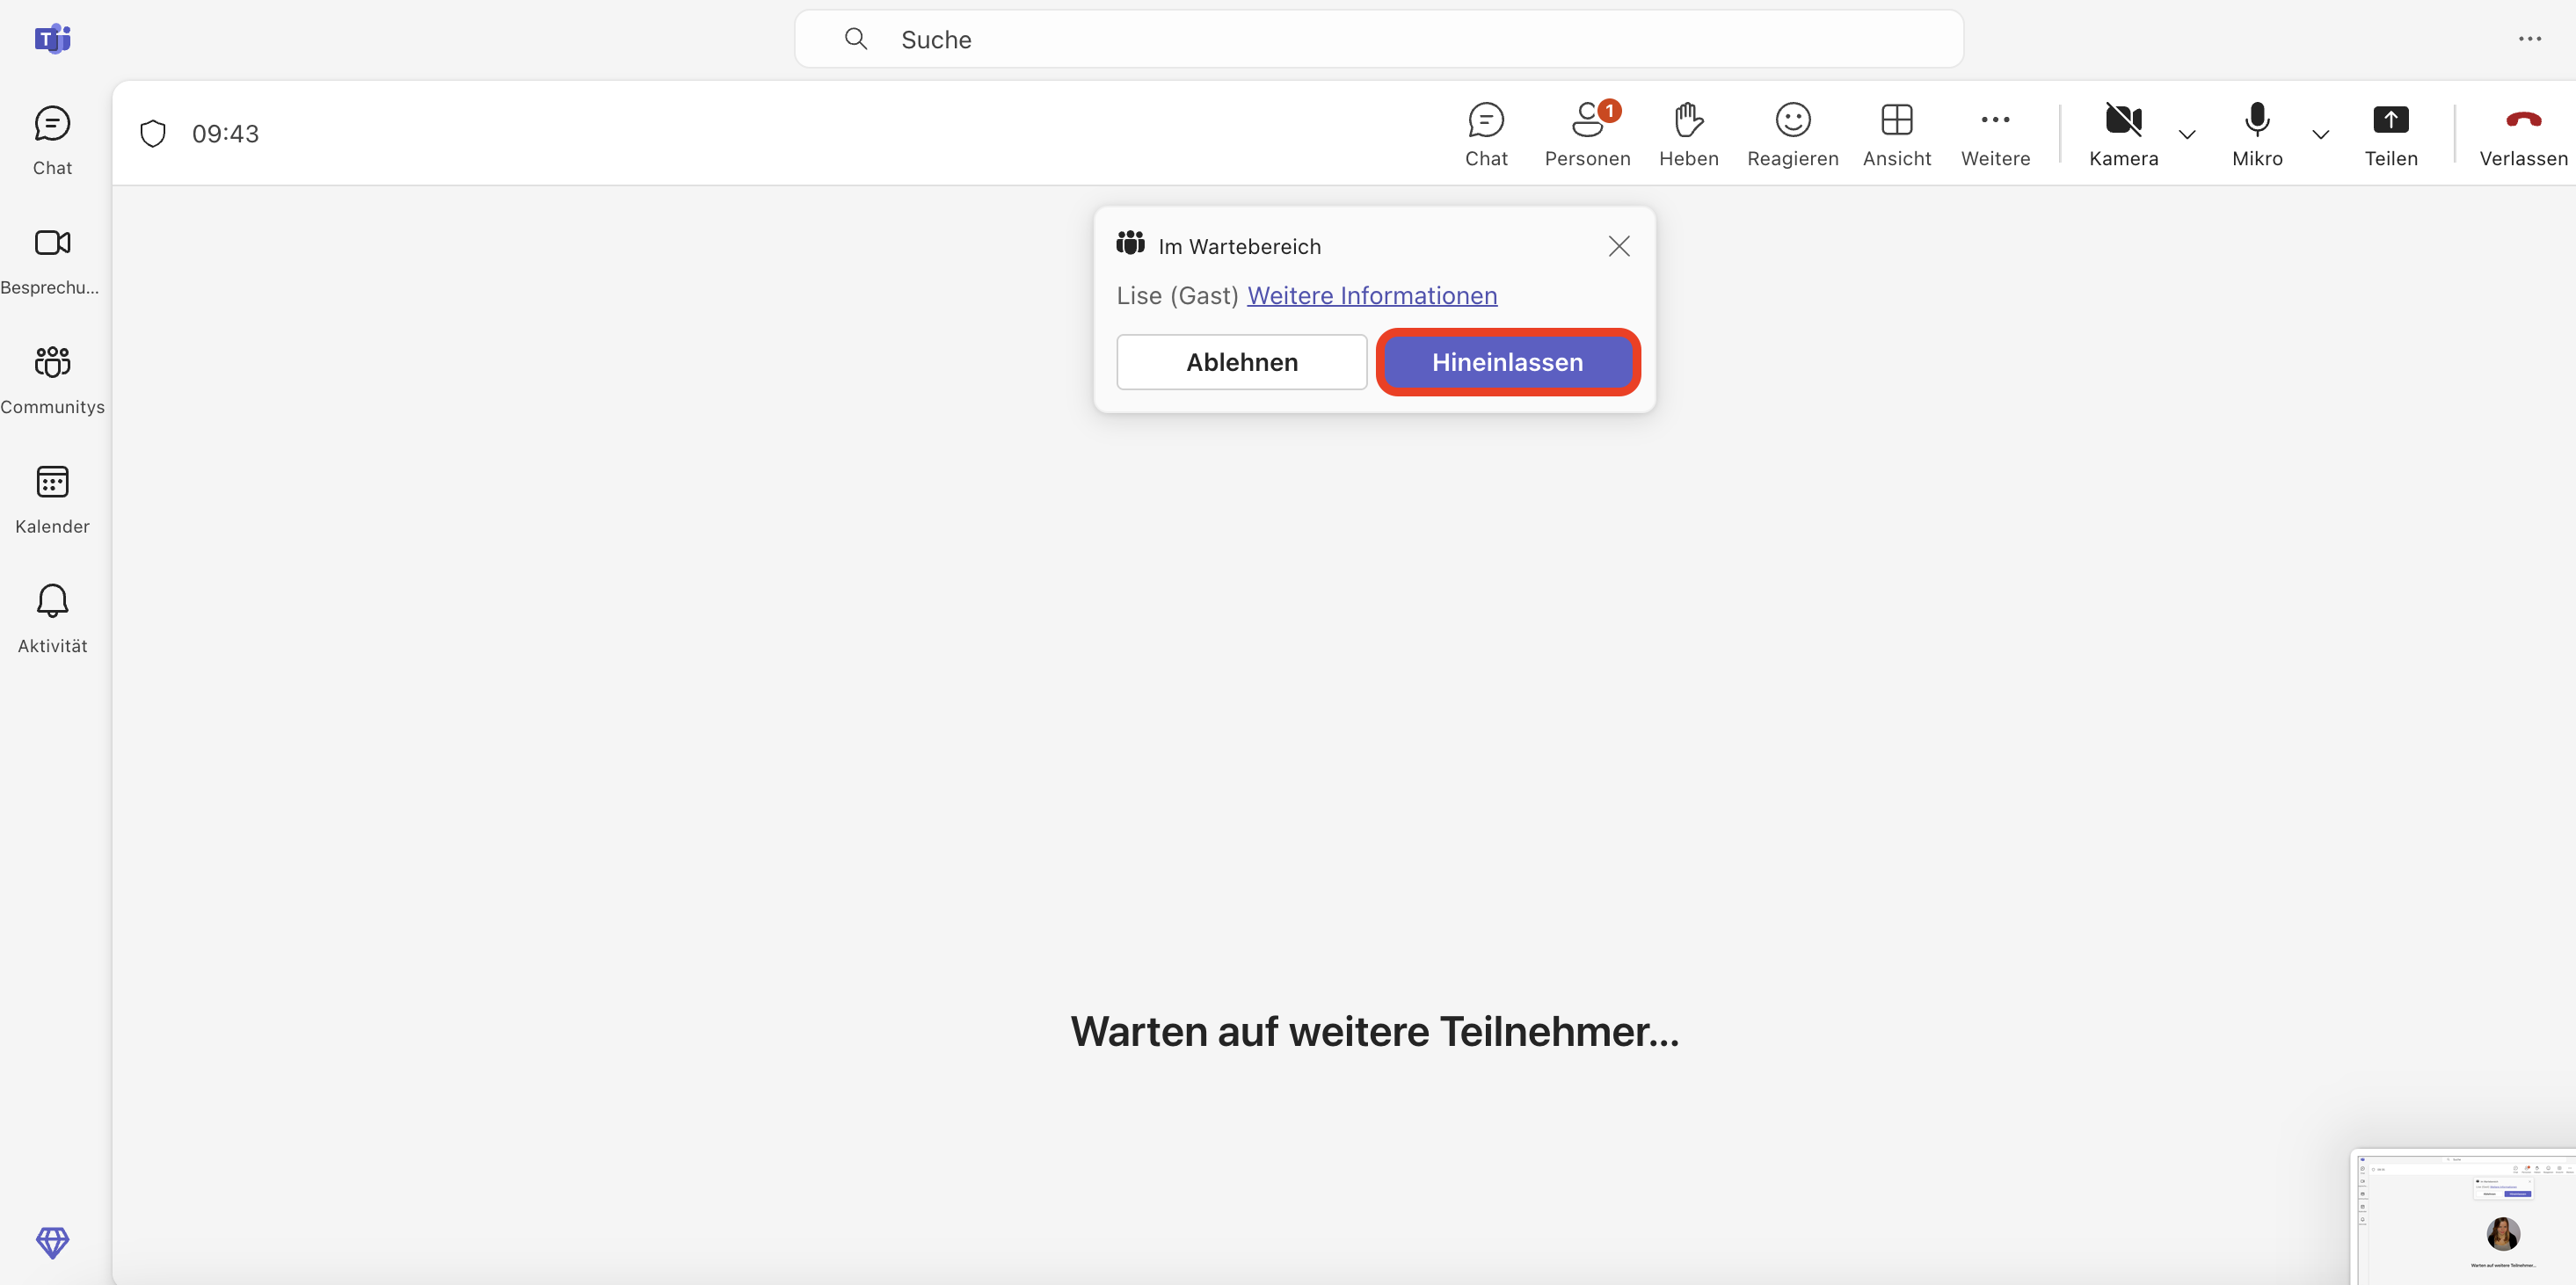
Task: Open Aktivität notifications bell
Action: point(52,618)
